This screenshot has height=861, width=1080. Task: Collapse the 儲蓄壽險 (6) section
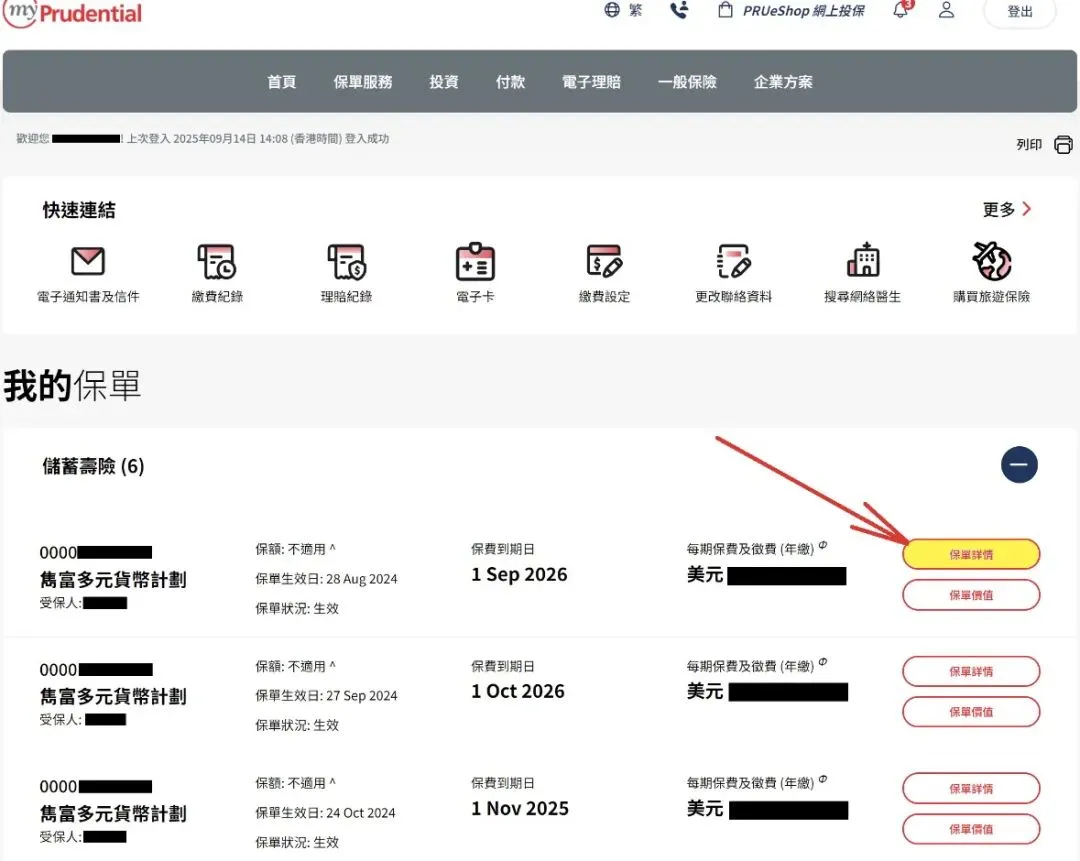click(1019, 465)
